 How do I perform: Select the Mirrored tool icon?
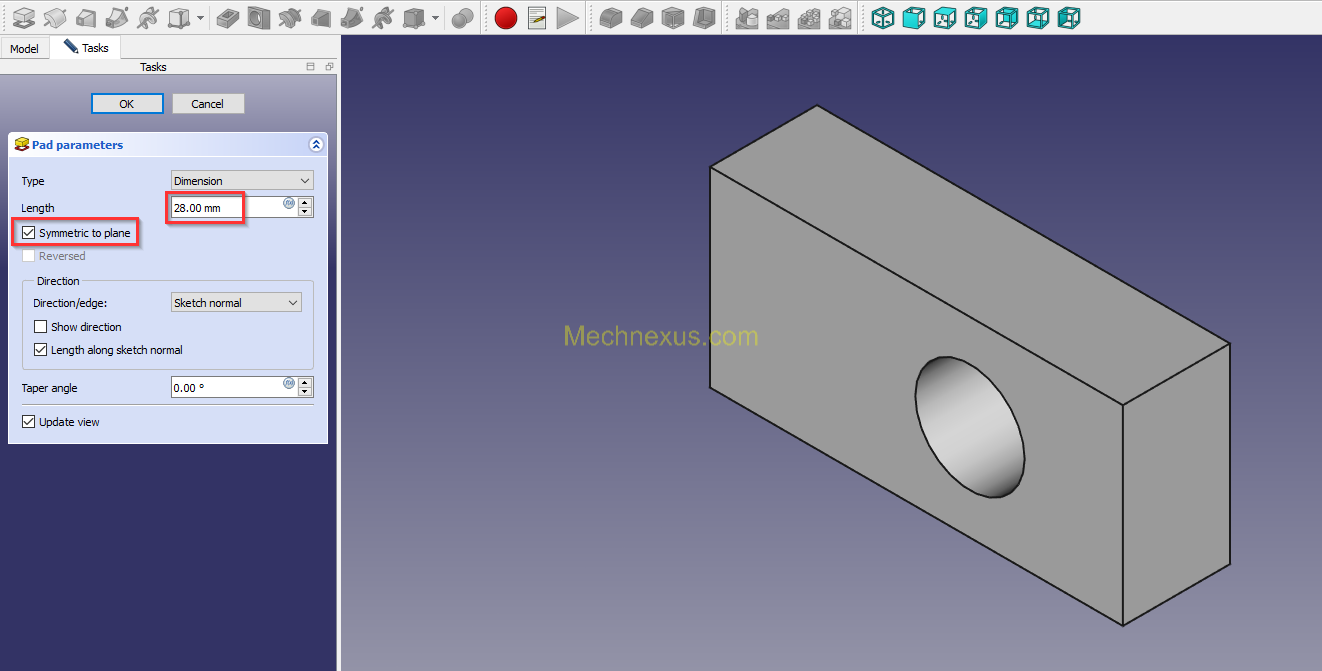coord(747,17)
